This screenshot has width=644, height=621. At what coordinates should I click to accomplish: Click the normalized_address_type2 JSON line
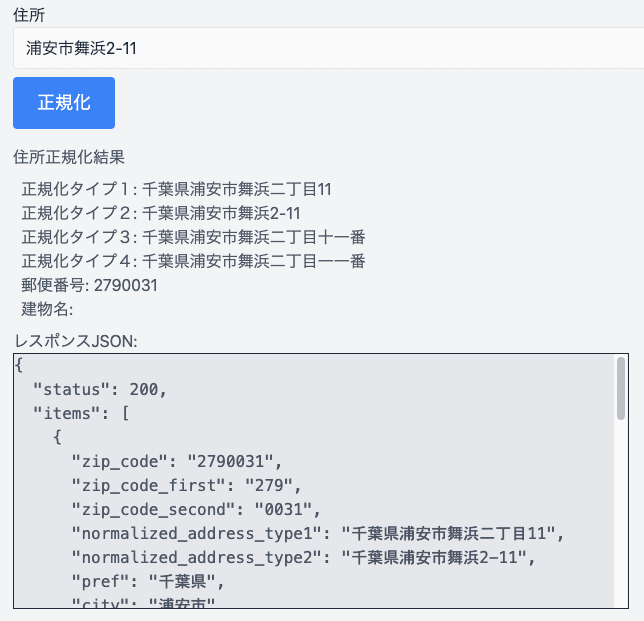click(x=304, y=557)
